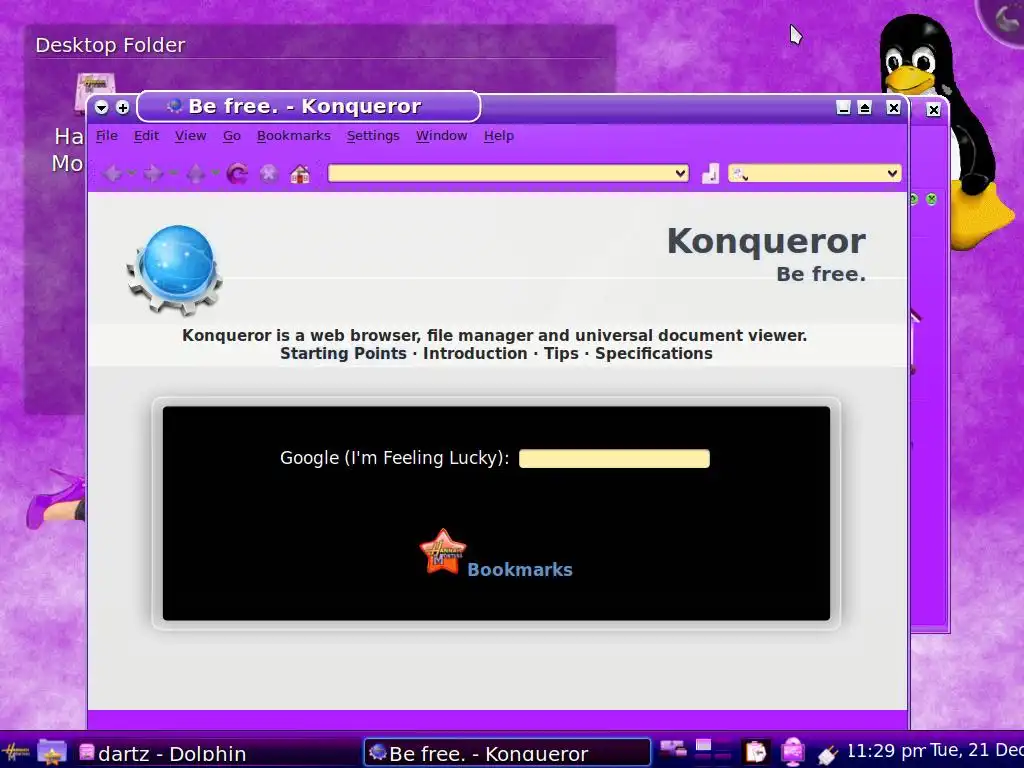The height and width of the screenshot is (768, 1024).
Task: Click the Google I'm Feeling Lucky input field
Action: tap(614, 458)
